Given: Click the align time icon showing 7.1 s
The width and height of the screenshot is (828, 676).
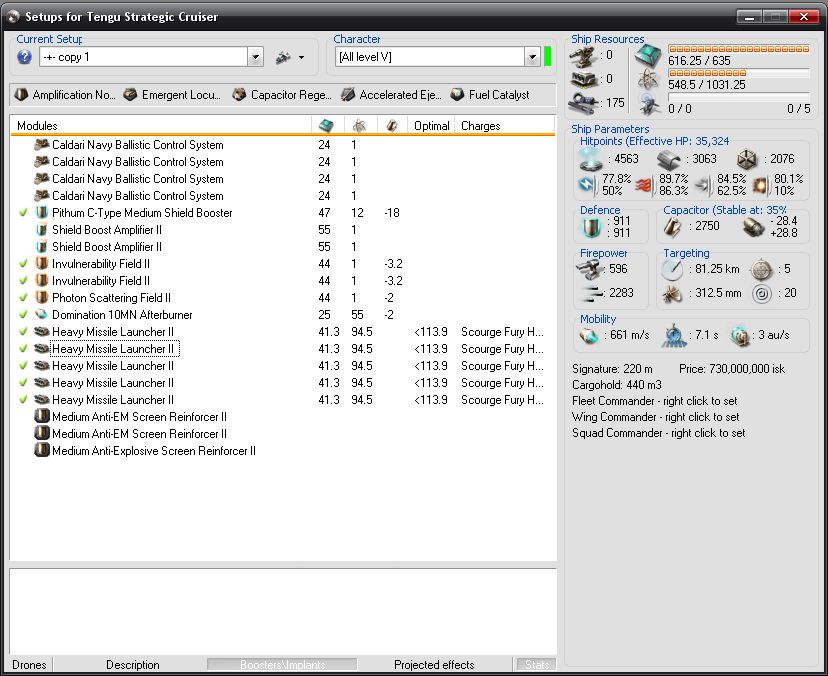Looking at the screenshot, I should click(x=673, y=335).
